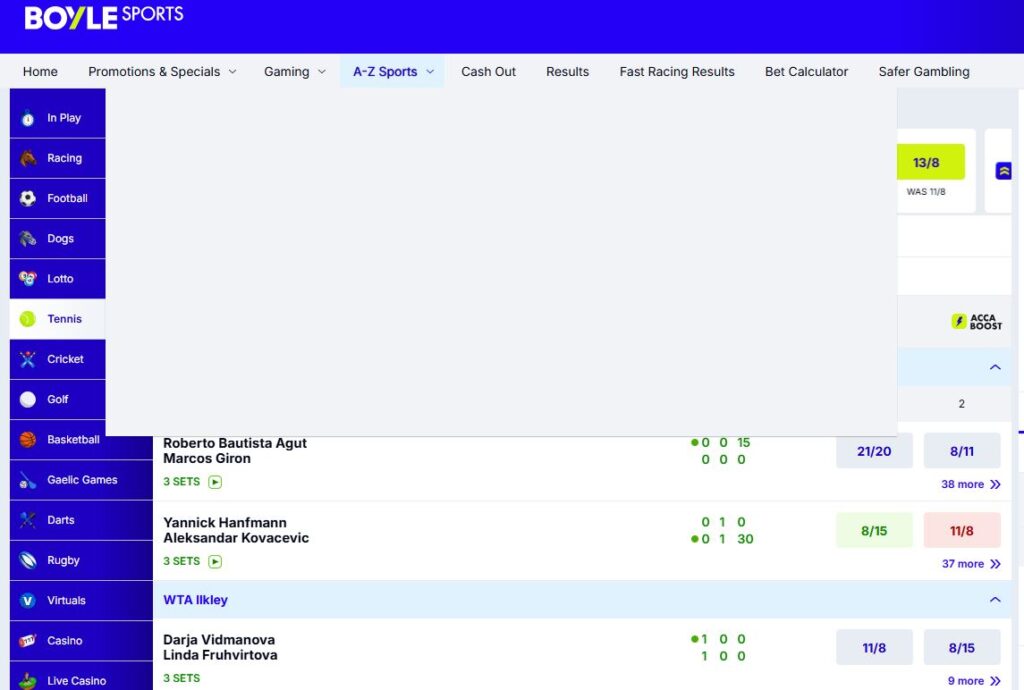The width and height of the screenshot is (1024, 690).
Task: Select the Dogs greyhound icon
Action: click(27, 239)
